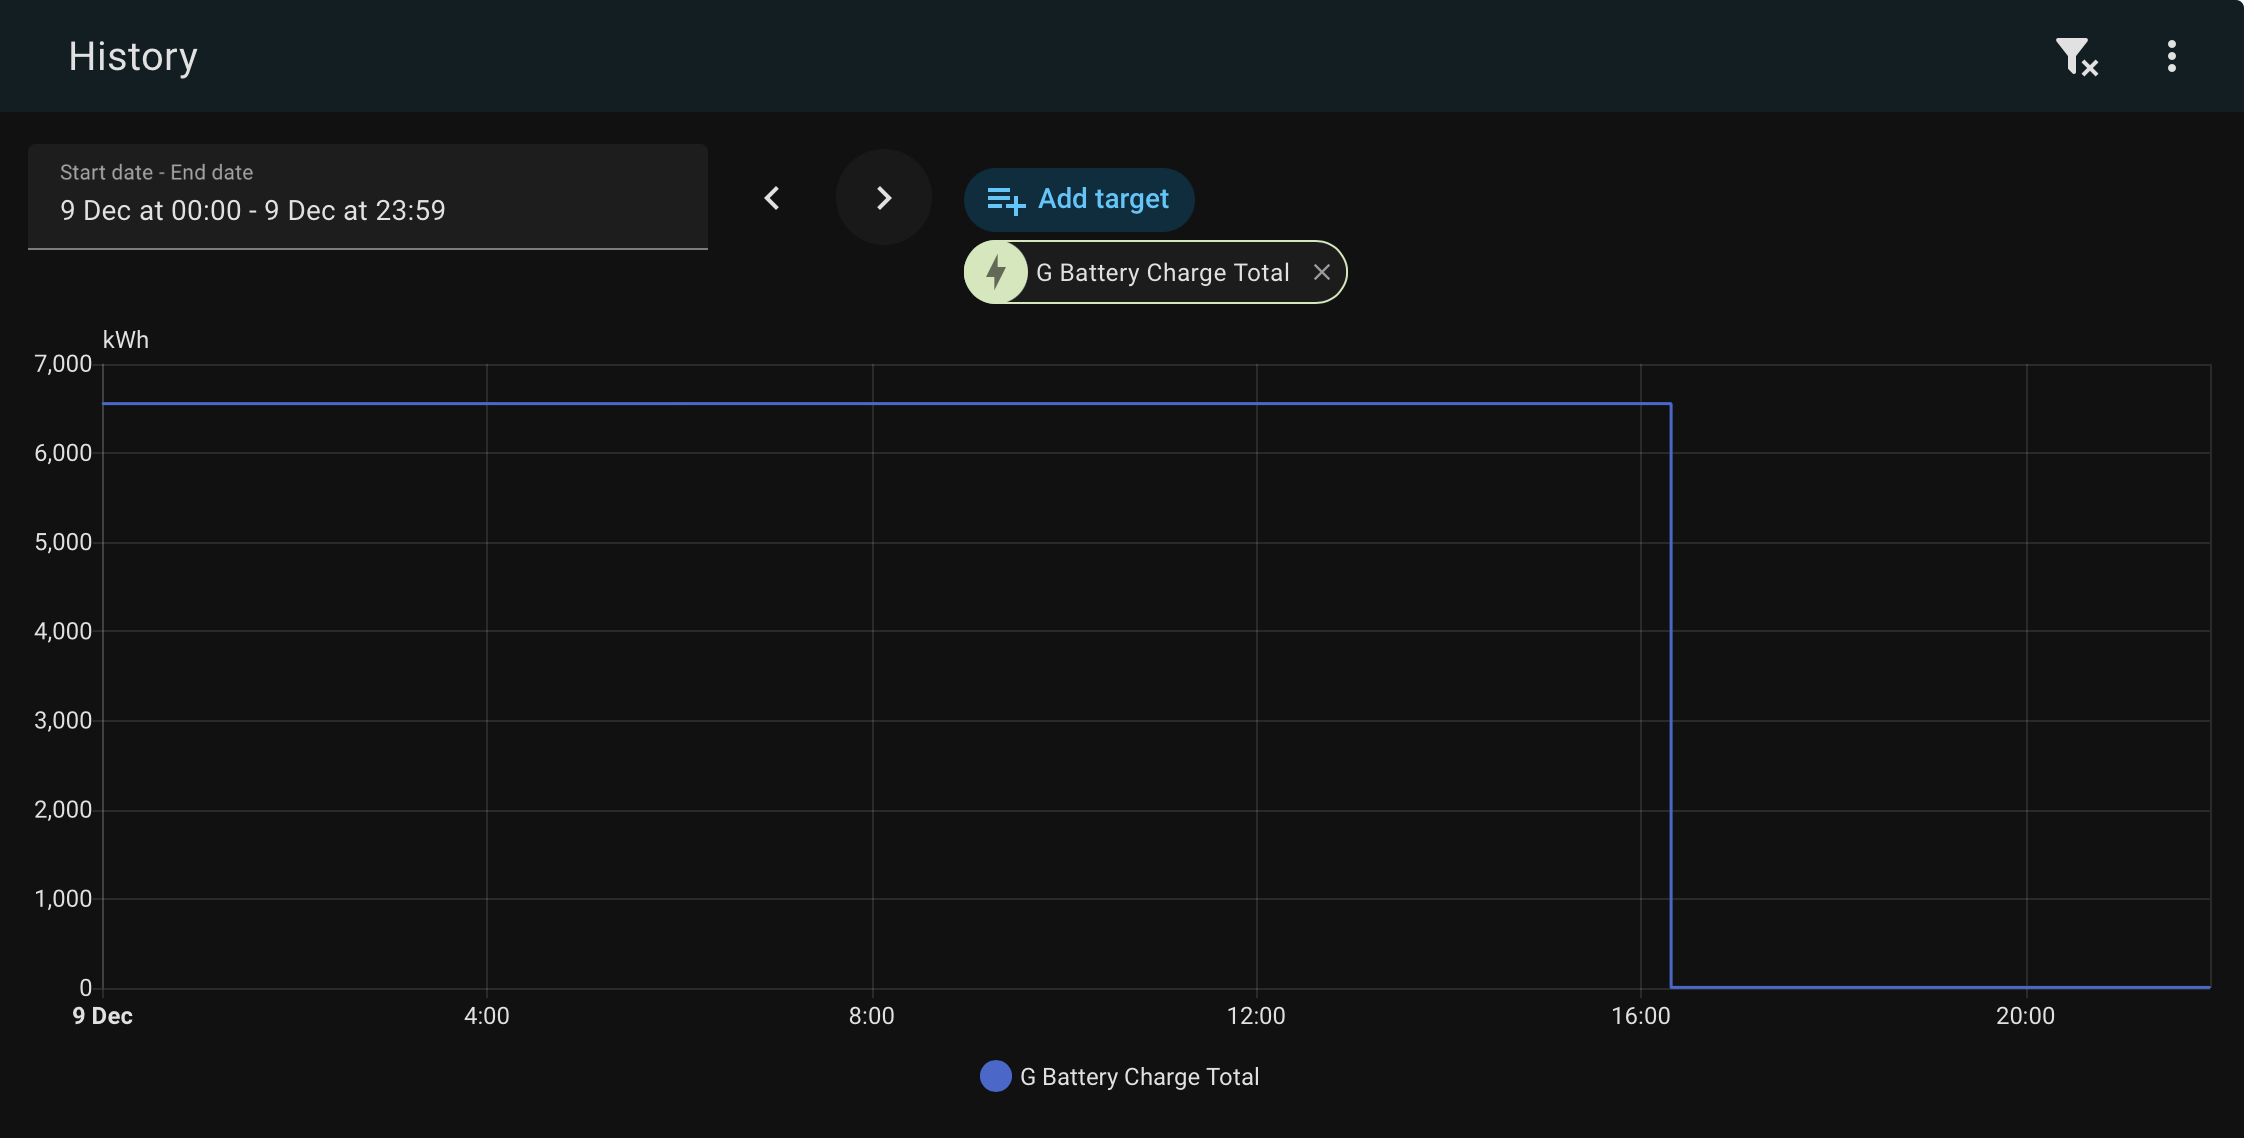Image resolution: width=2244 pixels, height=1138 pixels.
Task: Click lightning bolt icon on entity chip
Action: click(x=996, y=272)
